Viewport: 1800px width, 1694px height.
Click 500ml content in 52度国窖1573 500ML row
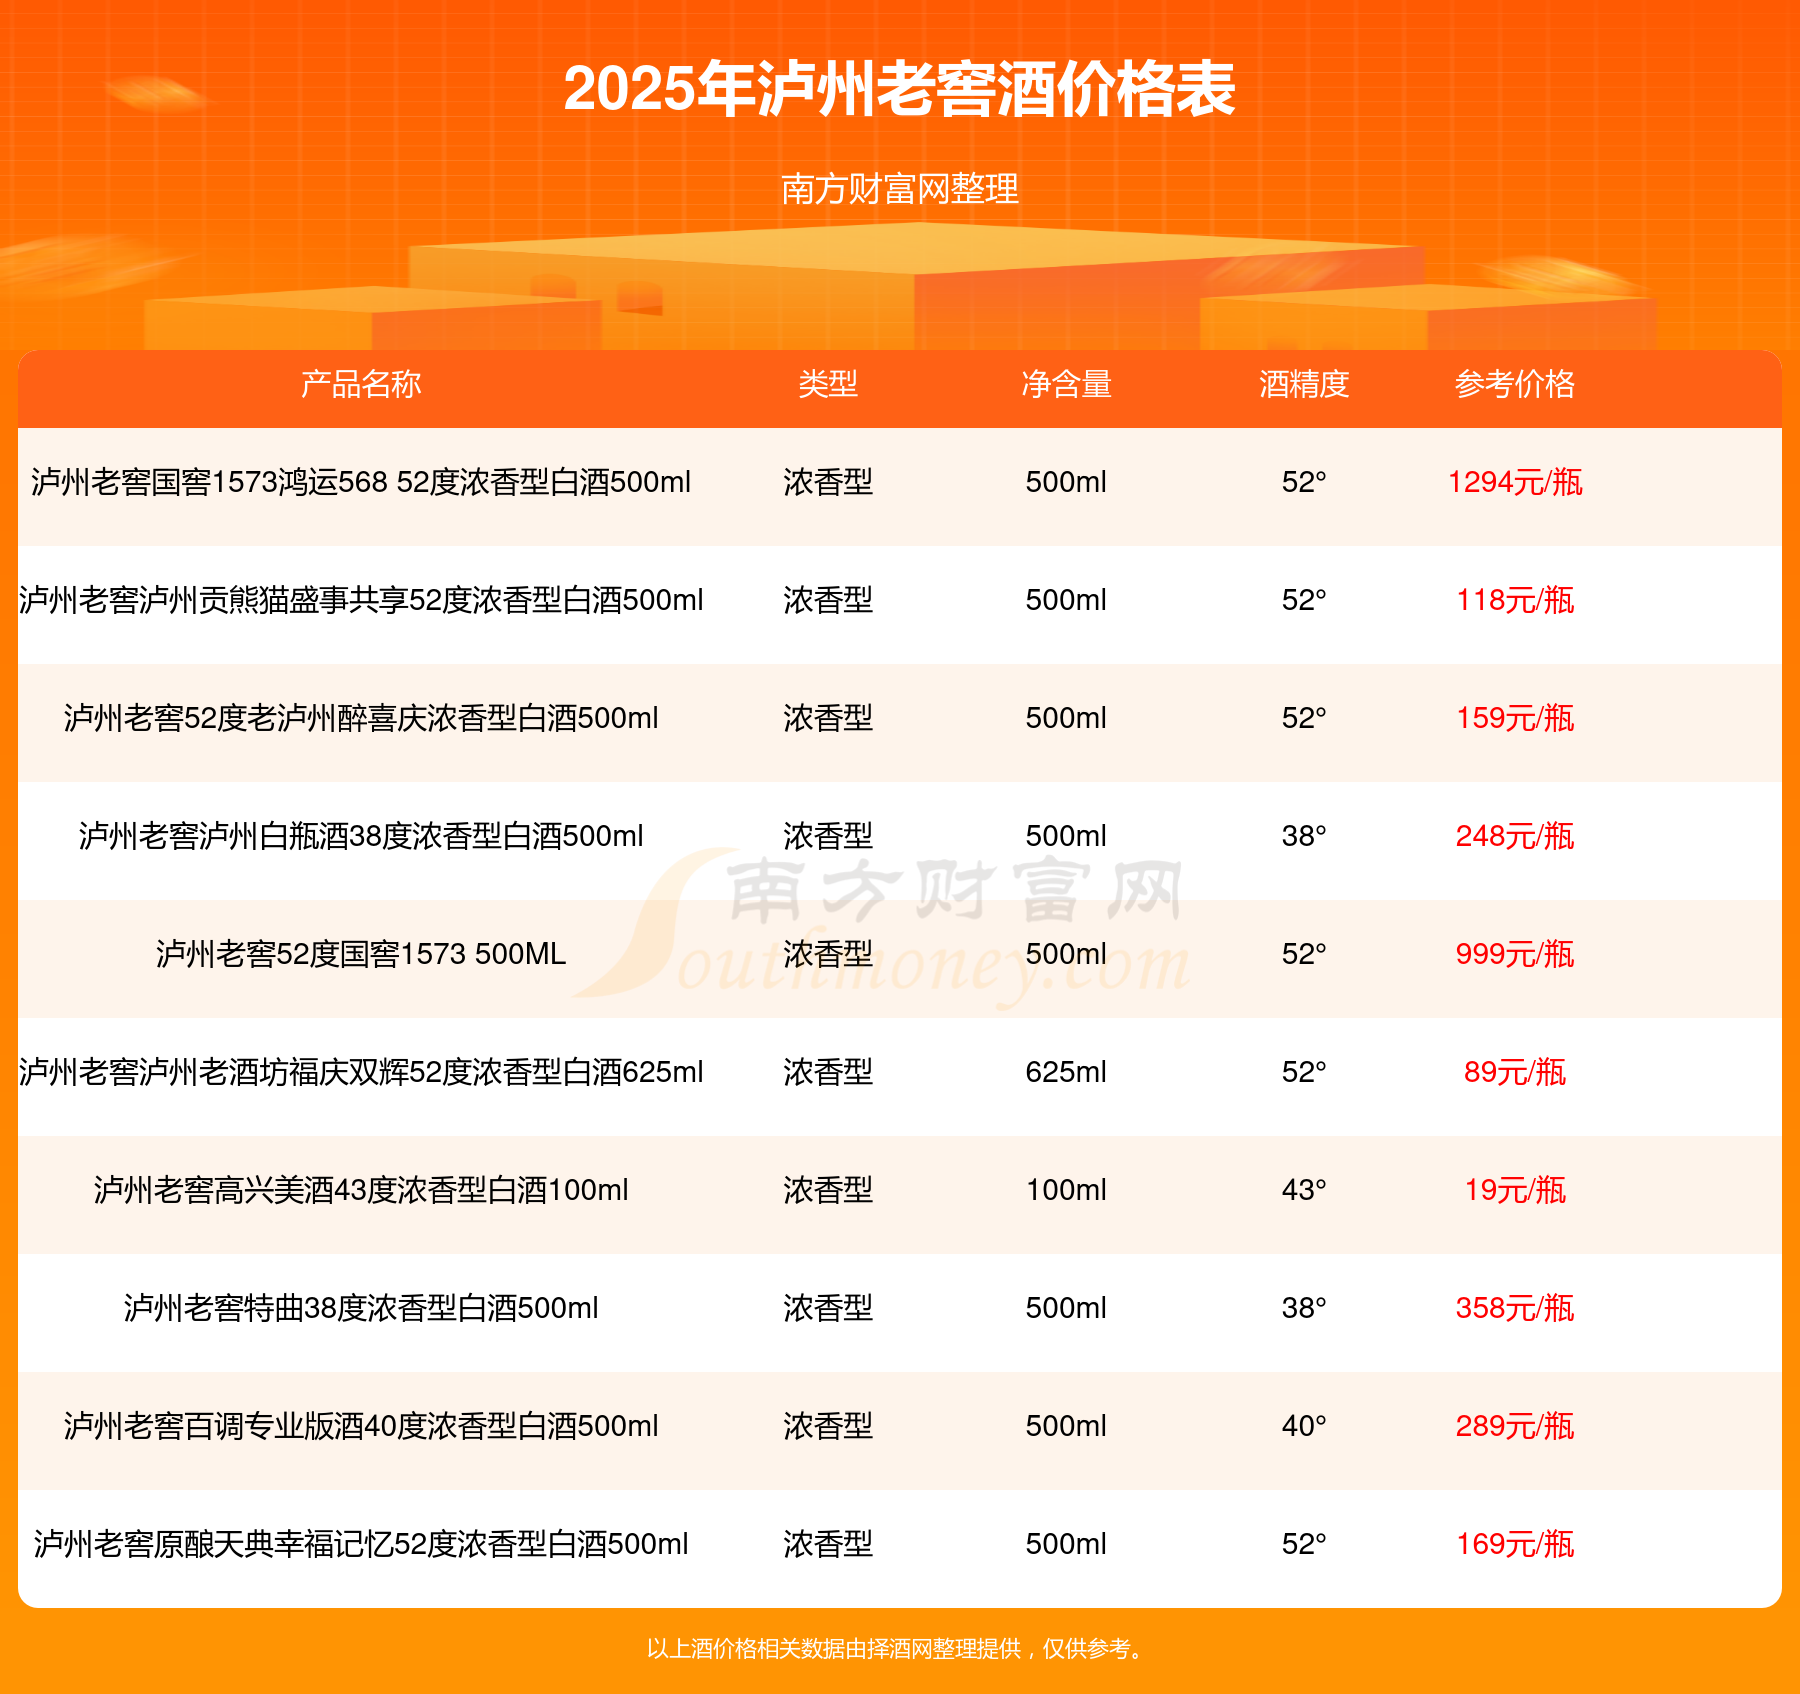pyautogui.click(x=1066, y=954)
